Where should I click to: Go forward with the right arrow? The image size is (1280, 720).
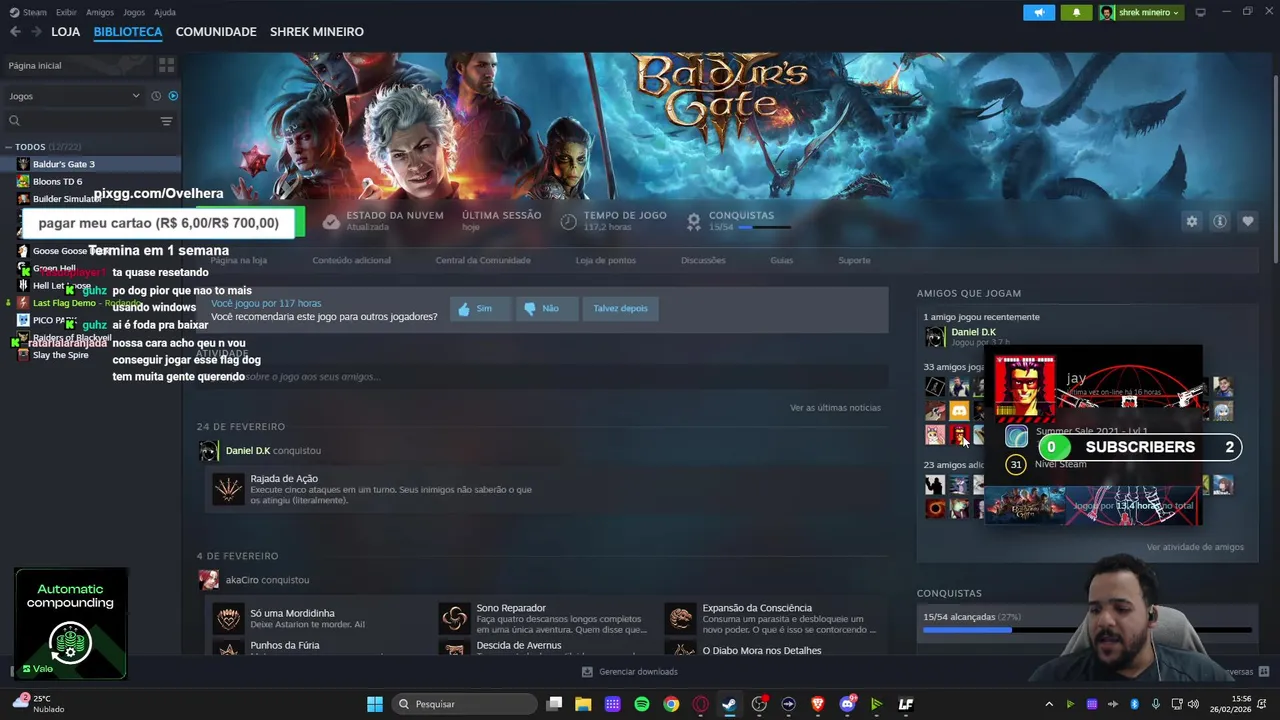point(36,32)
